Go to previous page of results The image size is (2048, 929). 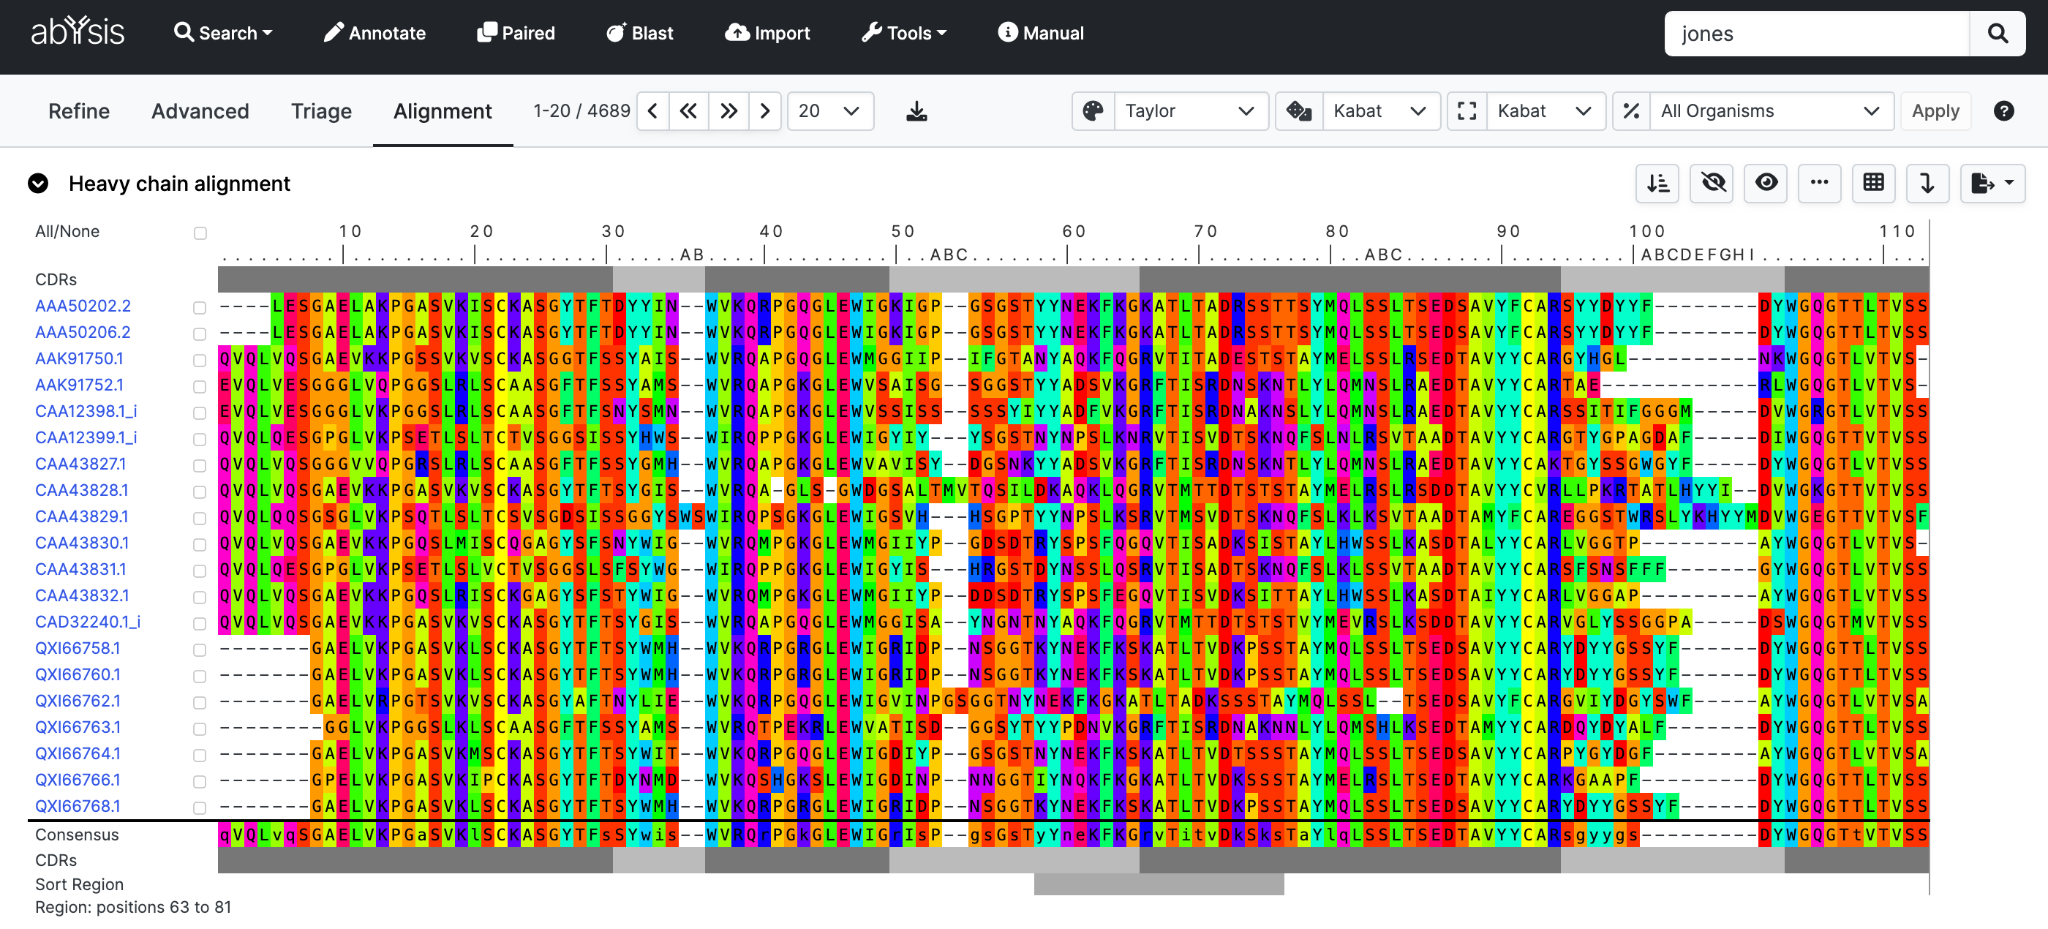coord(653,111)
